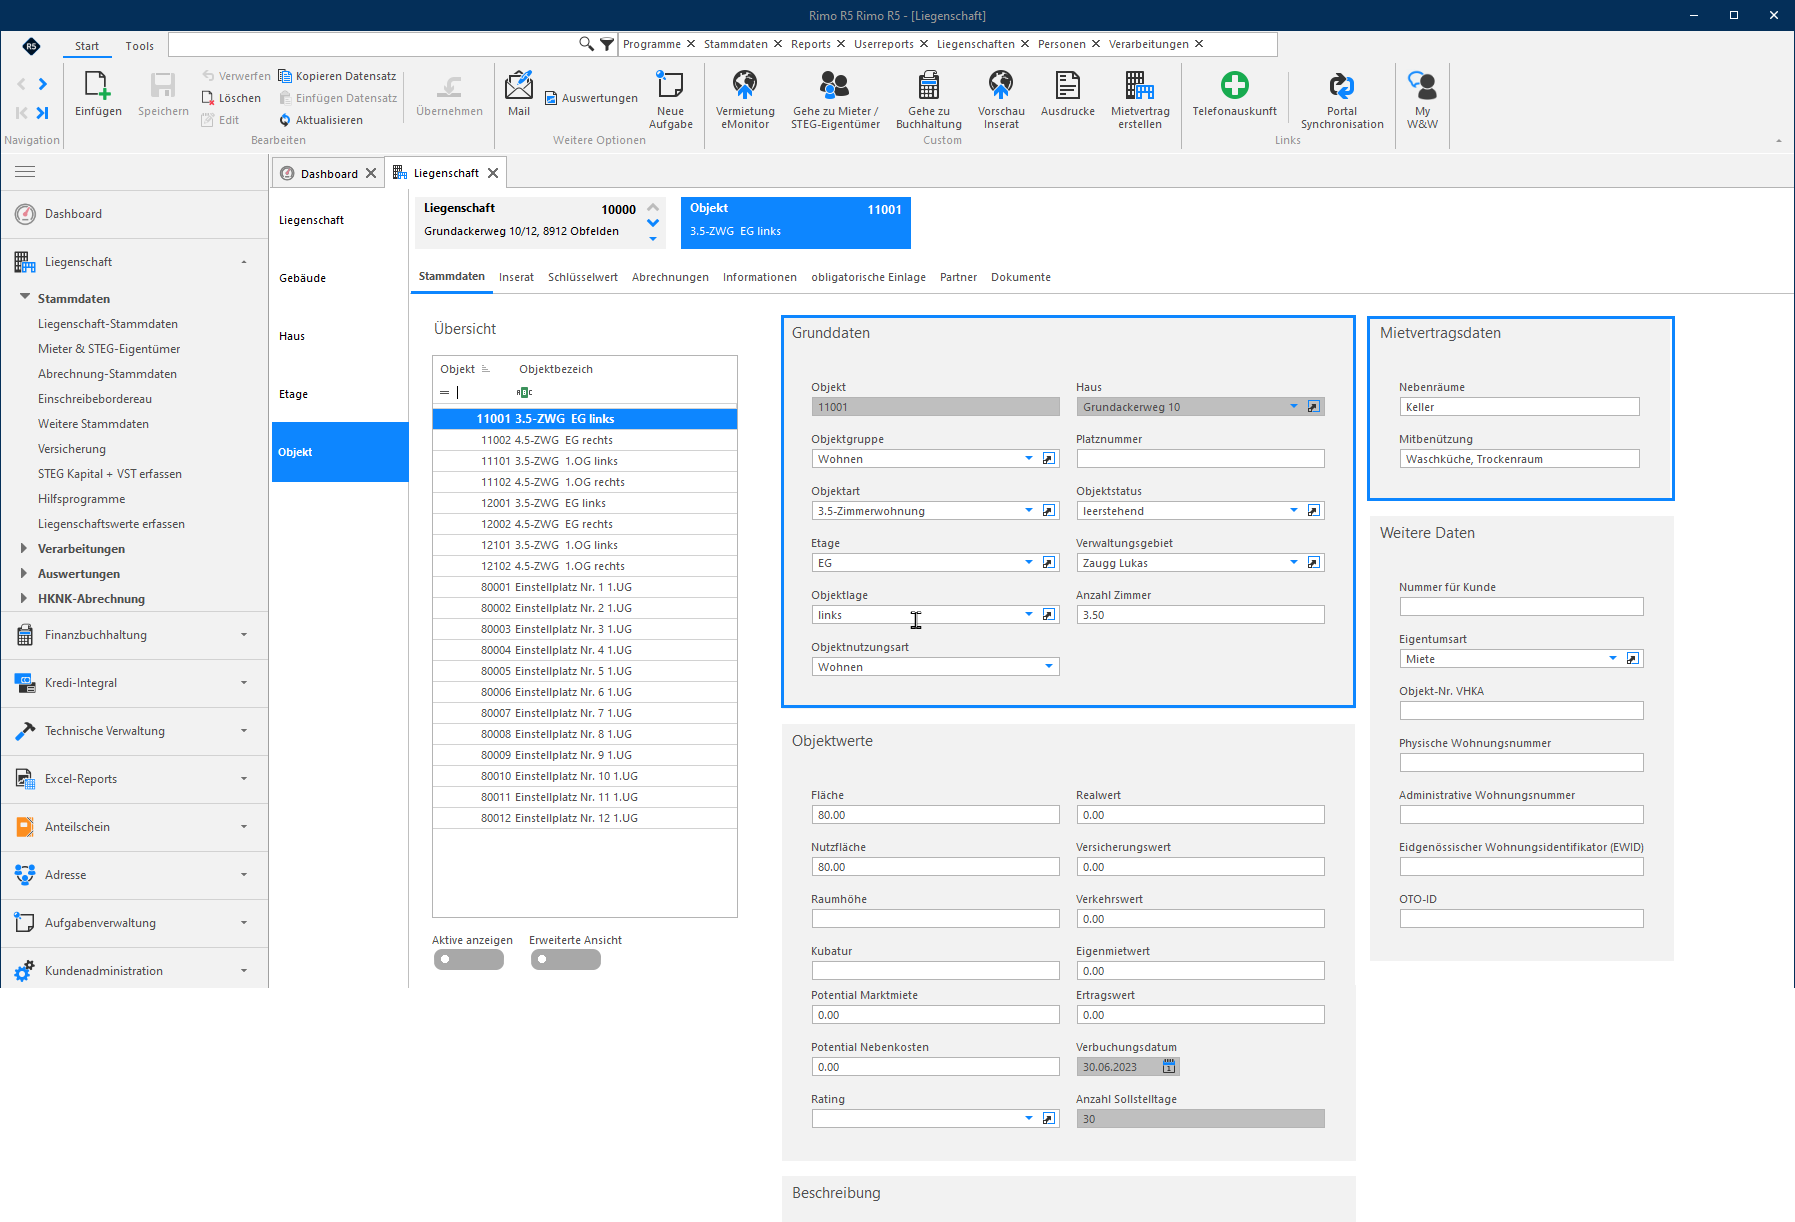This screenshot has width=1795, height=1222.
Task: Click Neue Aufgabe icon
Action: tap(670, 86)
